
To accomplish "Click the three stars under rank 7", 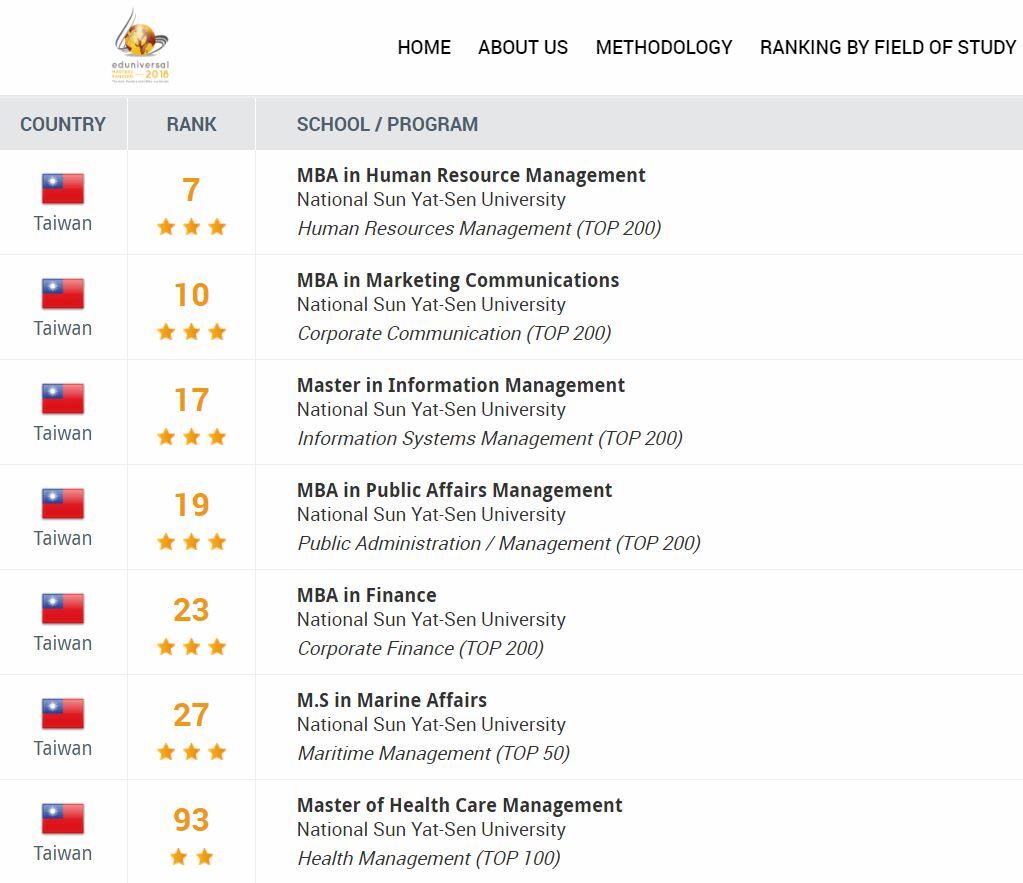I will coord(191,226).
